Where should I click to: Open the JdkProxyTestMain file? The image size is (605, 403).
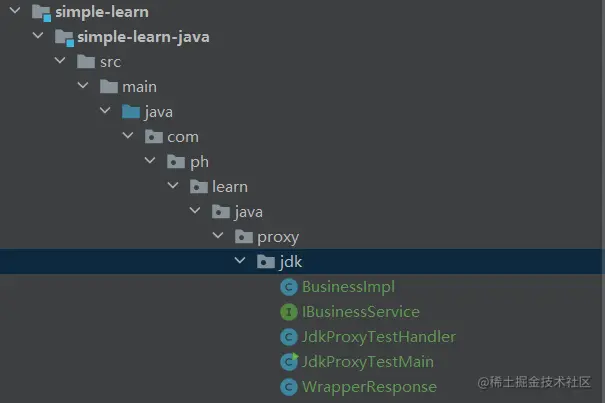(x=368, y=362)
